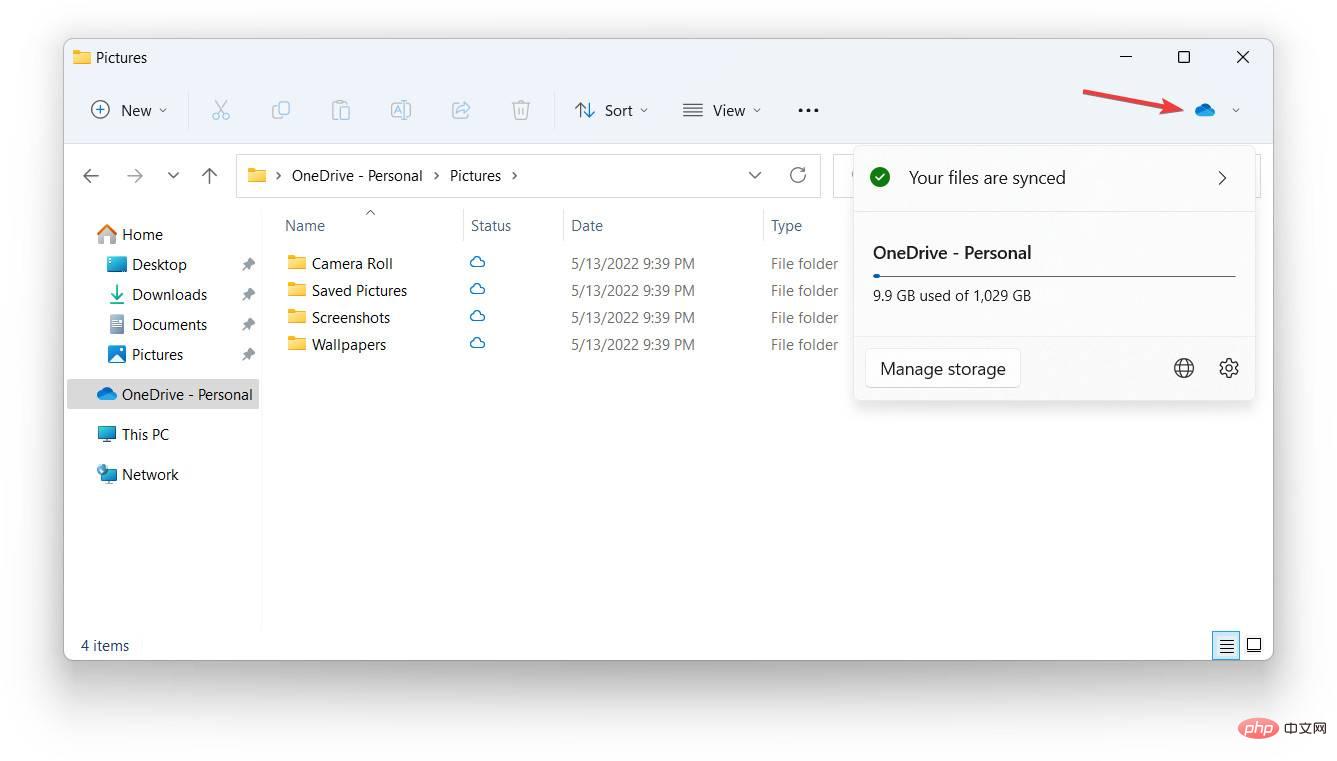Expand the chevron beside OneDrive cloud icon
This screenshot has width=1337, height=761.
coord(1236,110)
